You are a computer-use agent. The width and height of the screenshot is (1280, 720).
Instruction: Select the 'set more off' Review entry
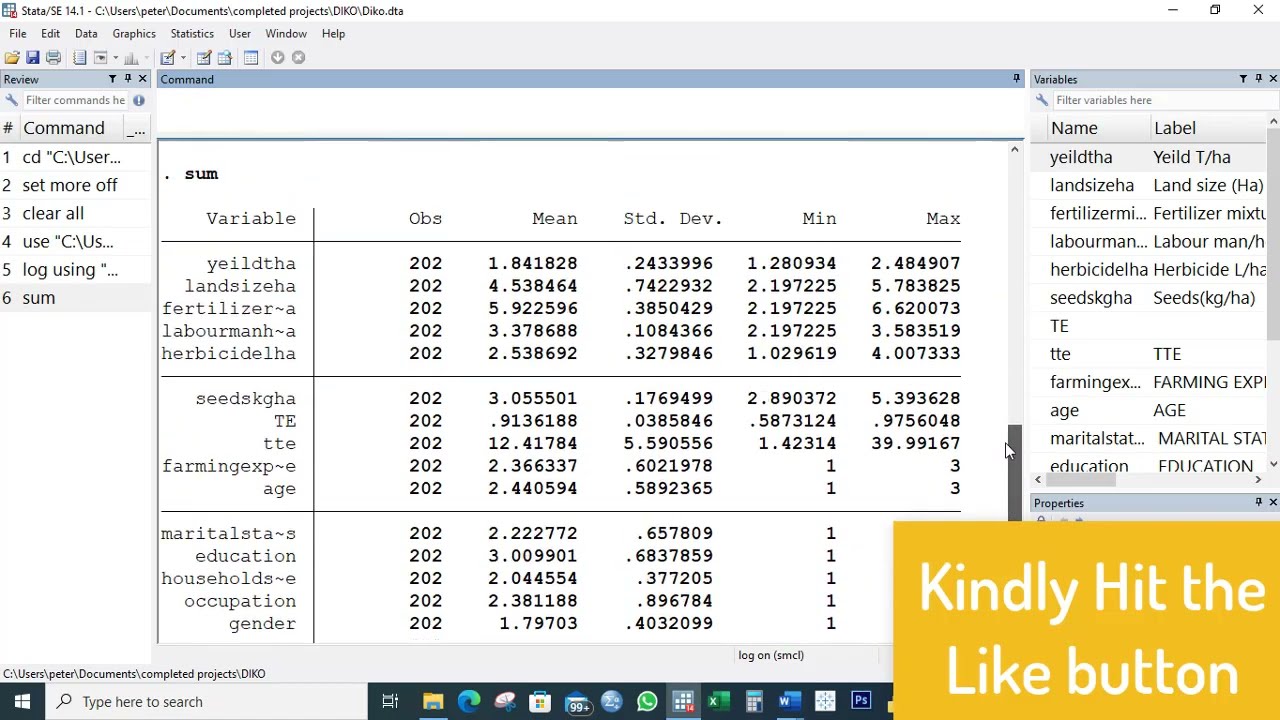tap(75, 185)
